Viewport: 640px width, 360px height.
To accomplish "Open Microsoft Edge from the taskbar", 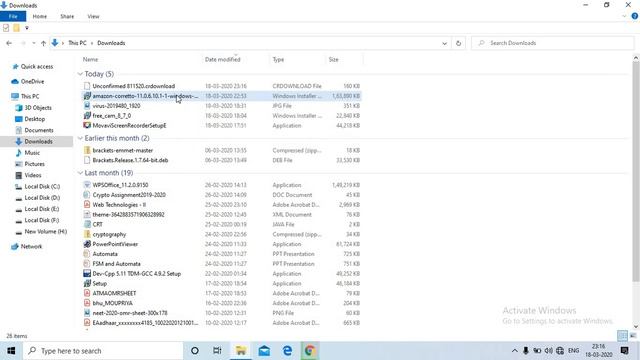I will [287, 351].
